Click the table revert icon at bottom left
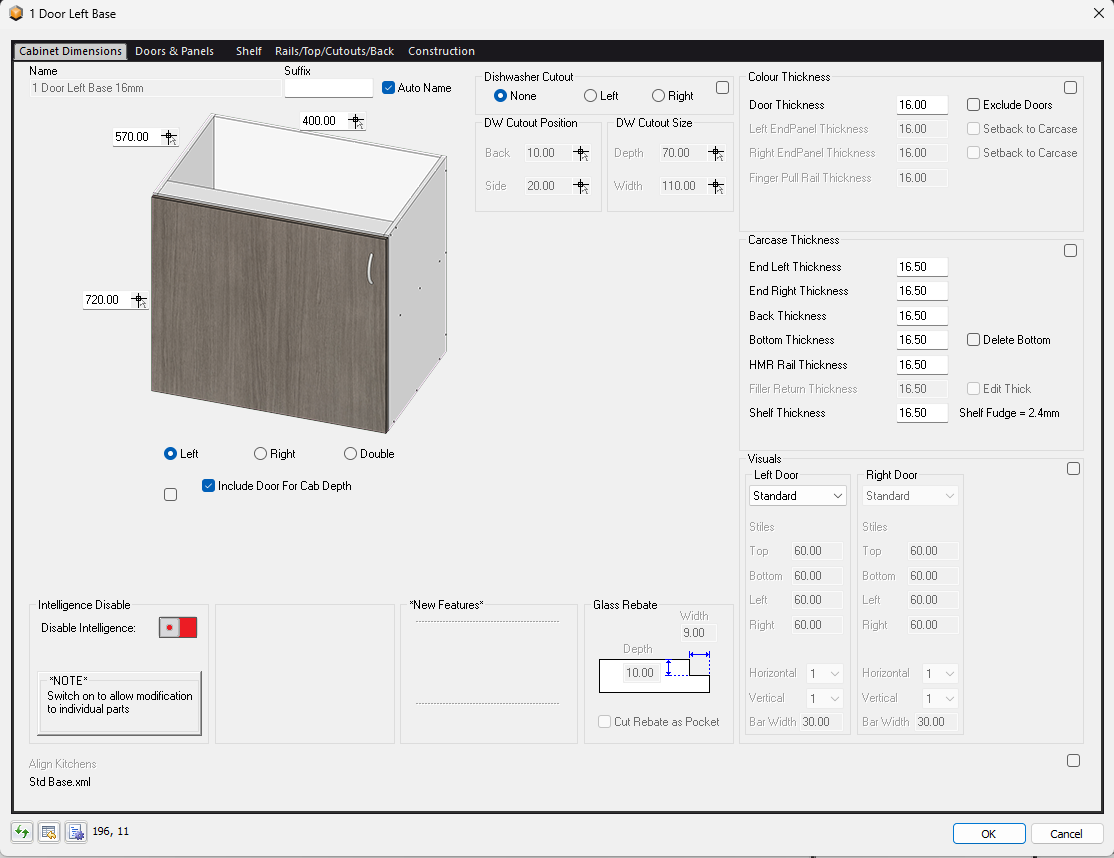 pos(49,832)
